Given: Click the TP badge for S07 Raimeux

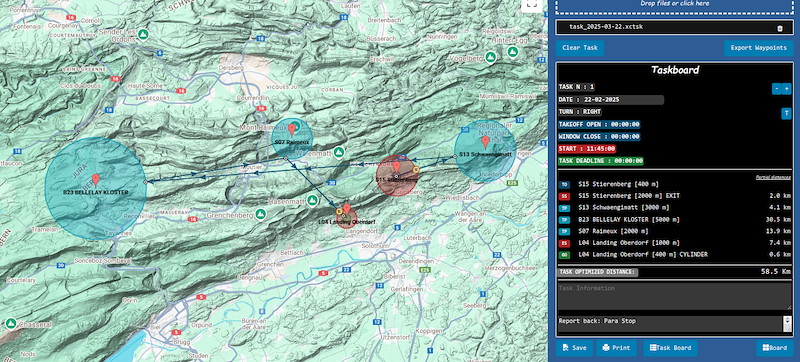Looking at the screenshot, I should [565, 231].
